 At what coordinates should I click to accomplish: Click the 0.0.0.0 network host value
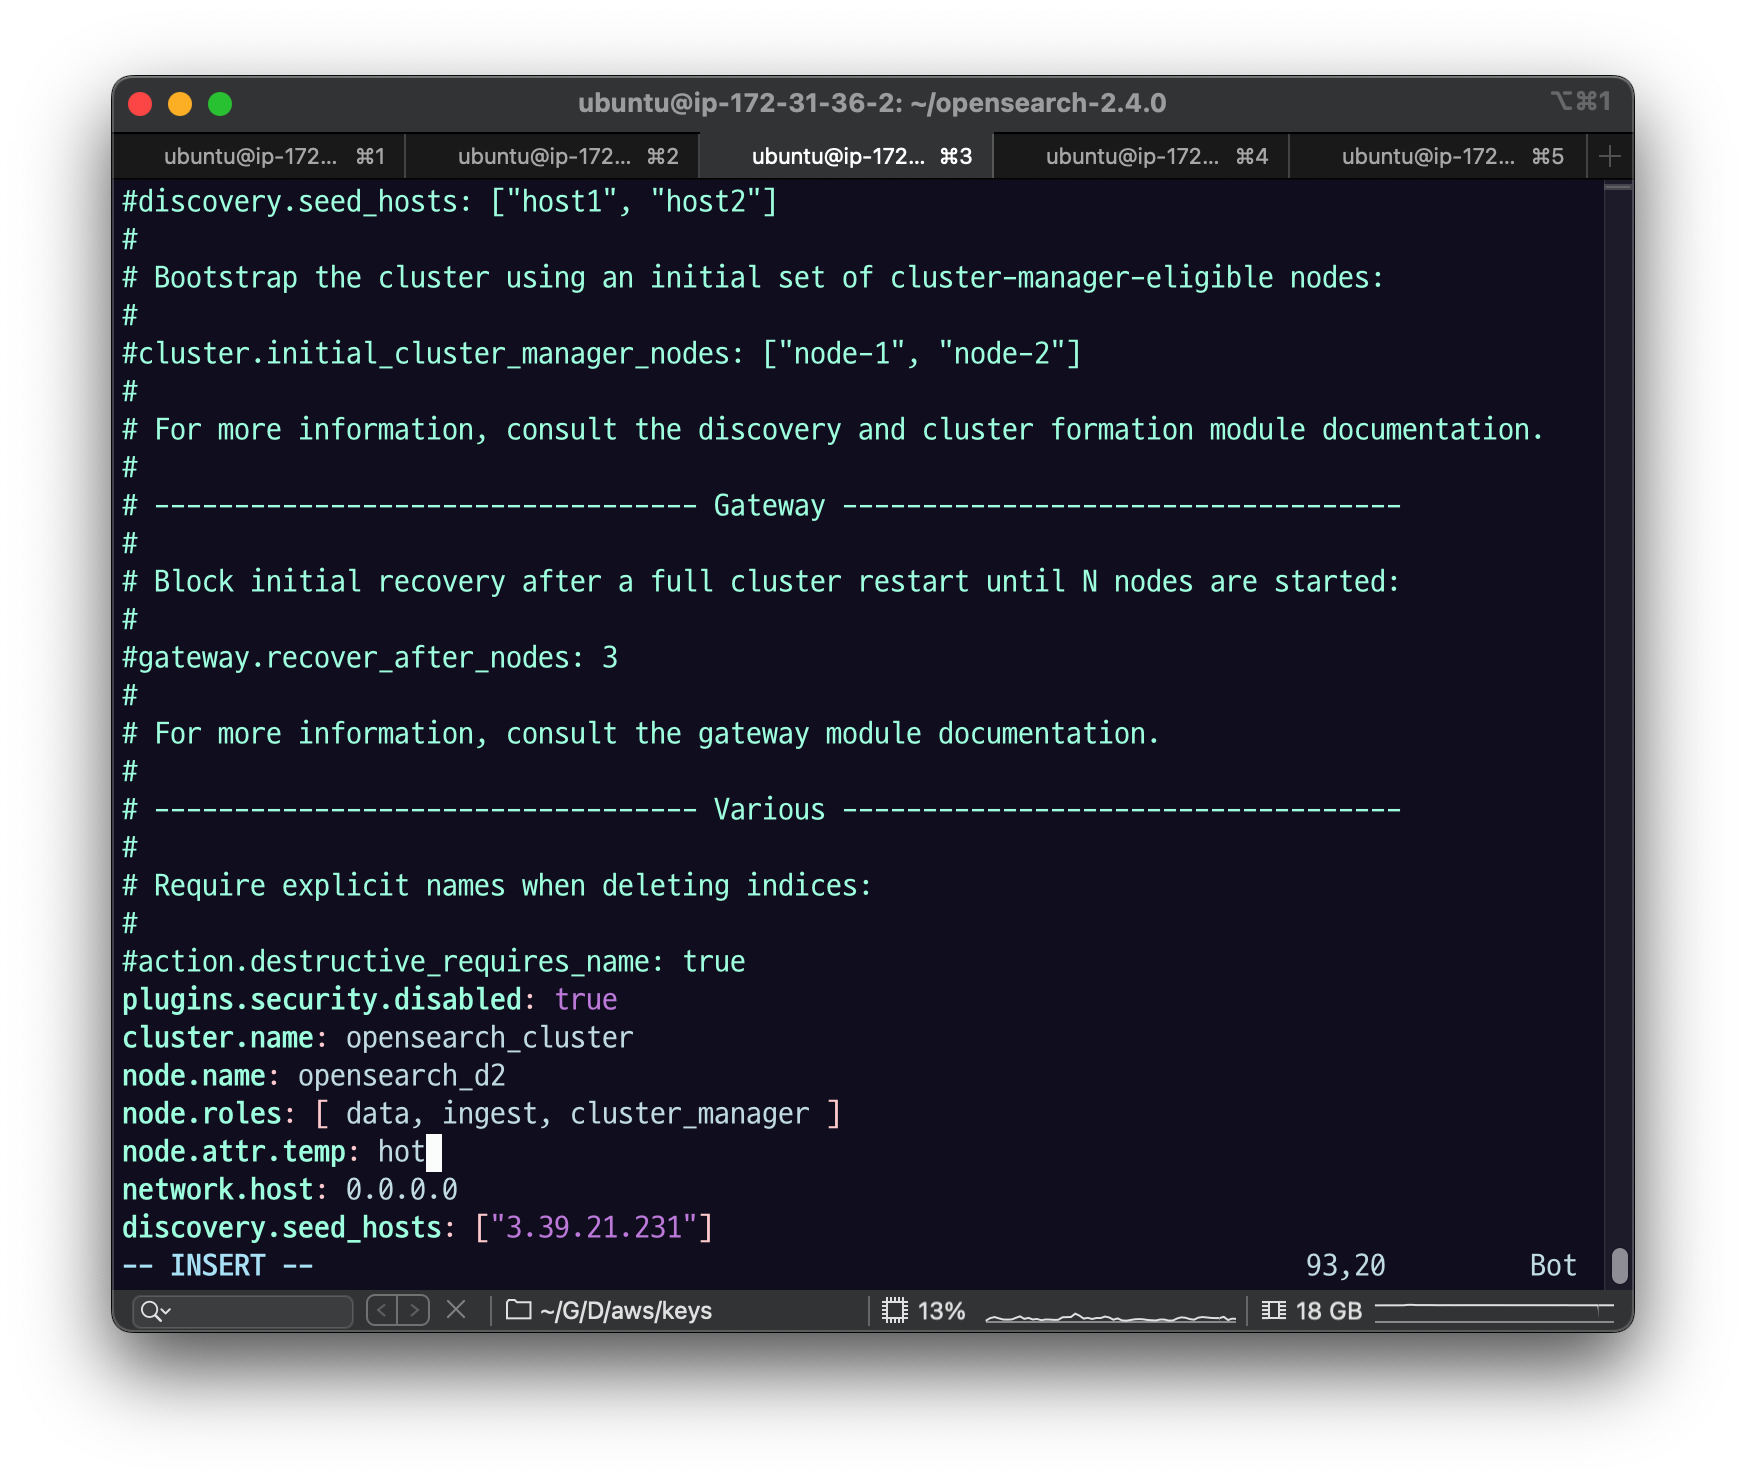[x=402, y=1190]
